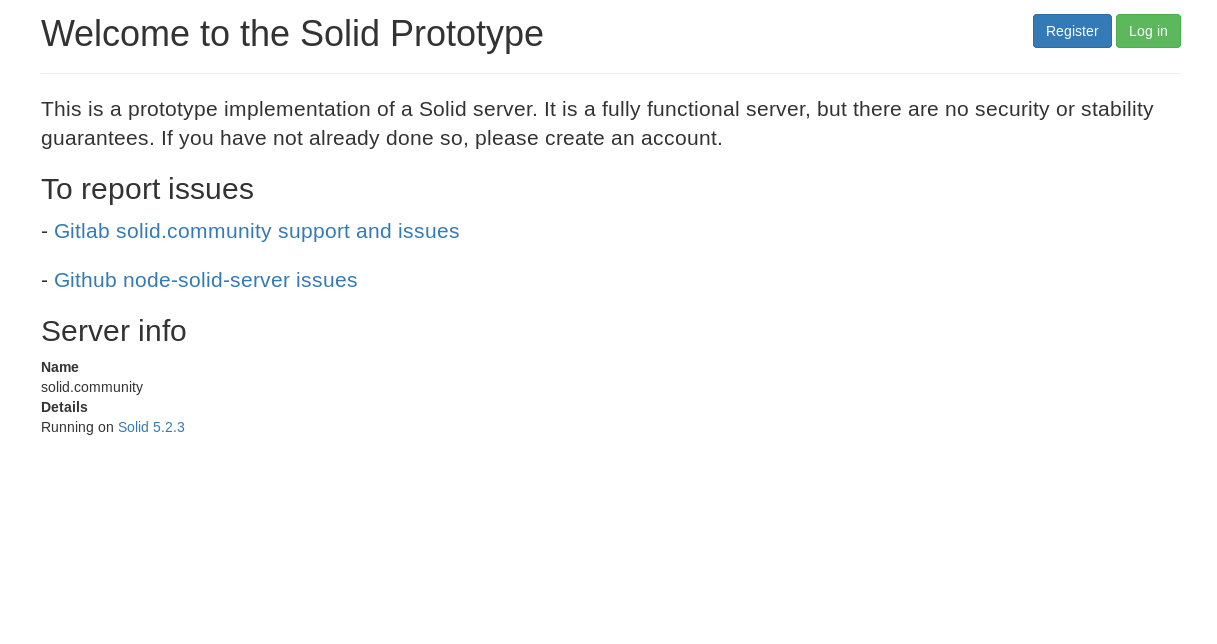Follow the Solid 5.2.3 version link

tap(151, 427)
